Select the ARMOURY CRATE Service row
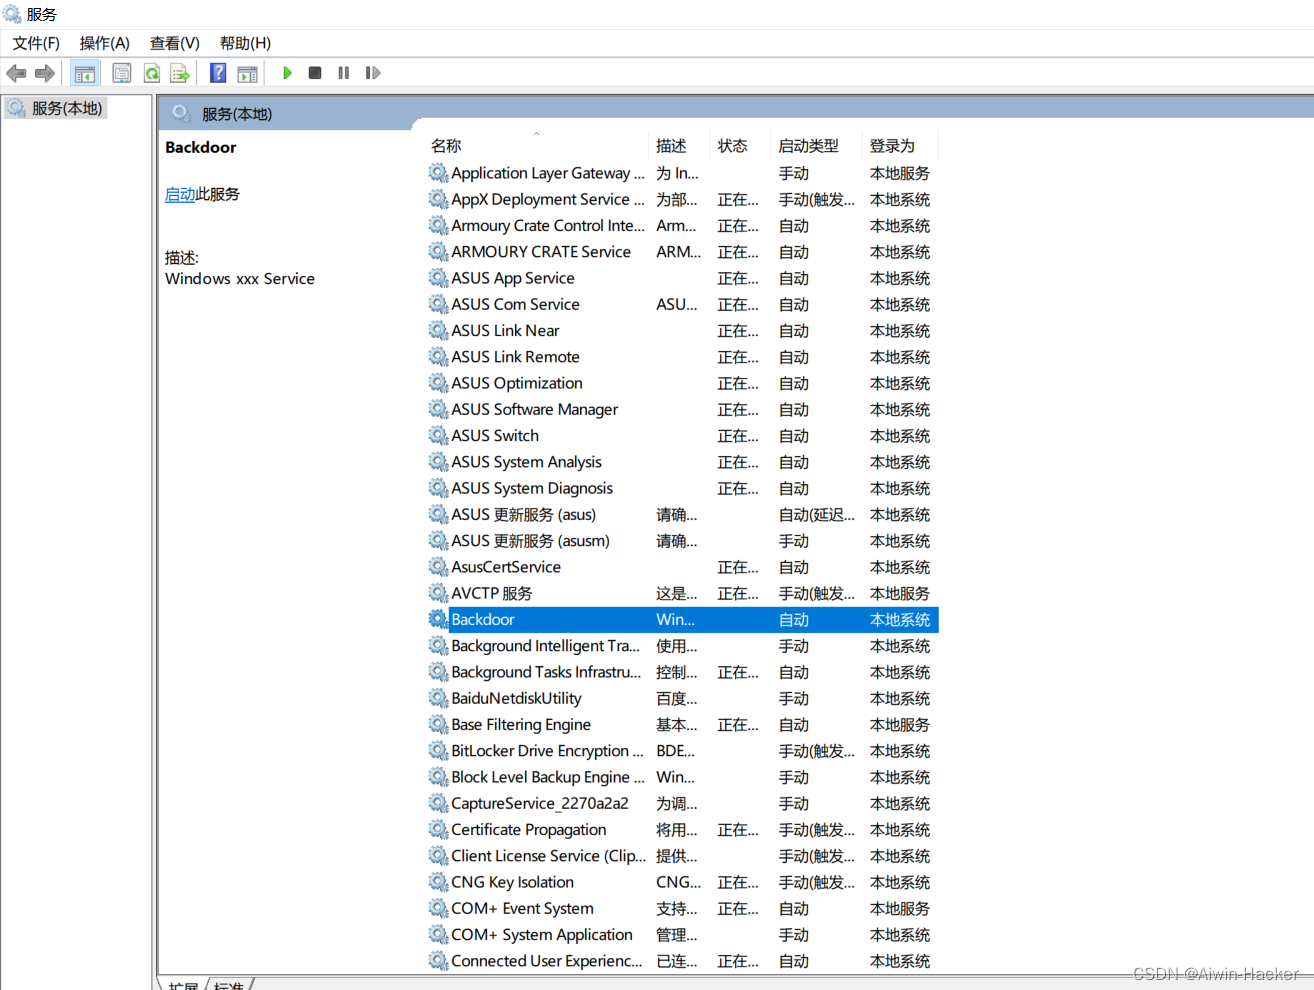The height and width of the screenshot is (990, 1314). point(683,252)
